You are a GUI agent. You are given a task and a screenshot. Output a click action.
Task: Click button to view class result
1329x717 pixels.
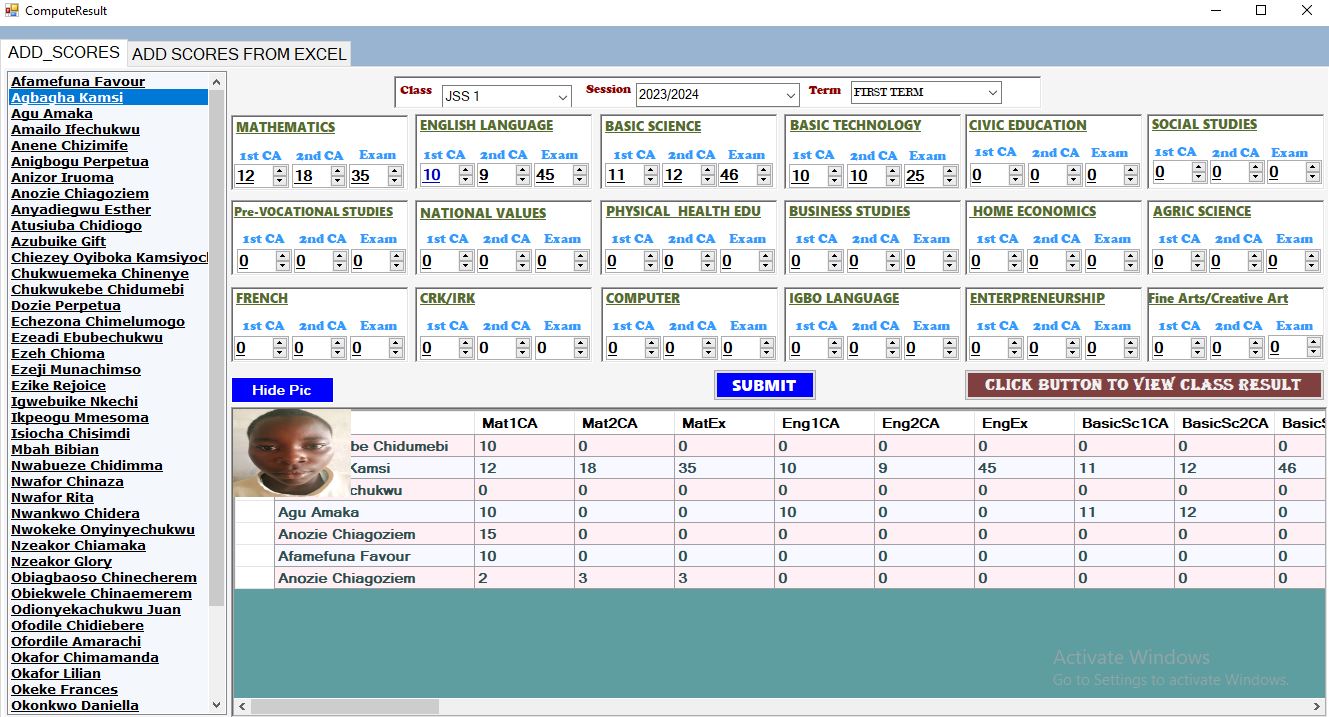tap(1143, 384)
